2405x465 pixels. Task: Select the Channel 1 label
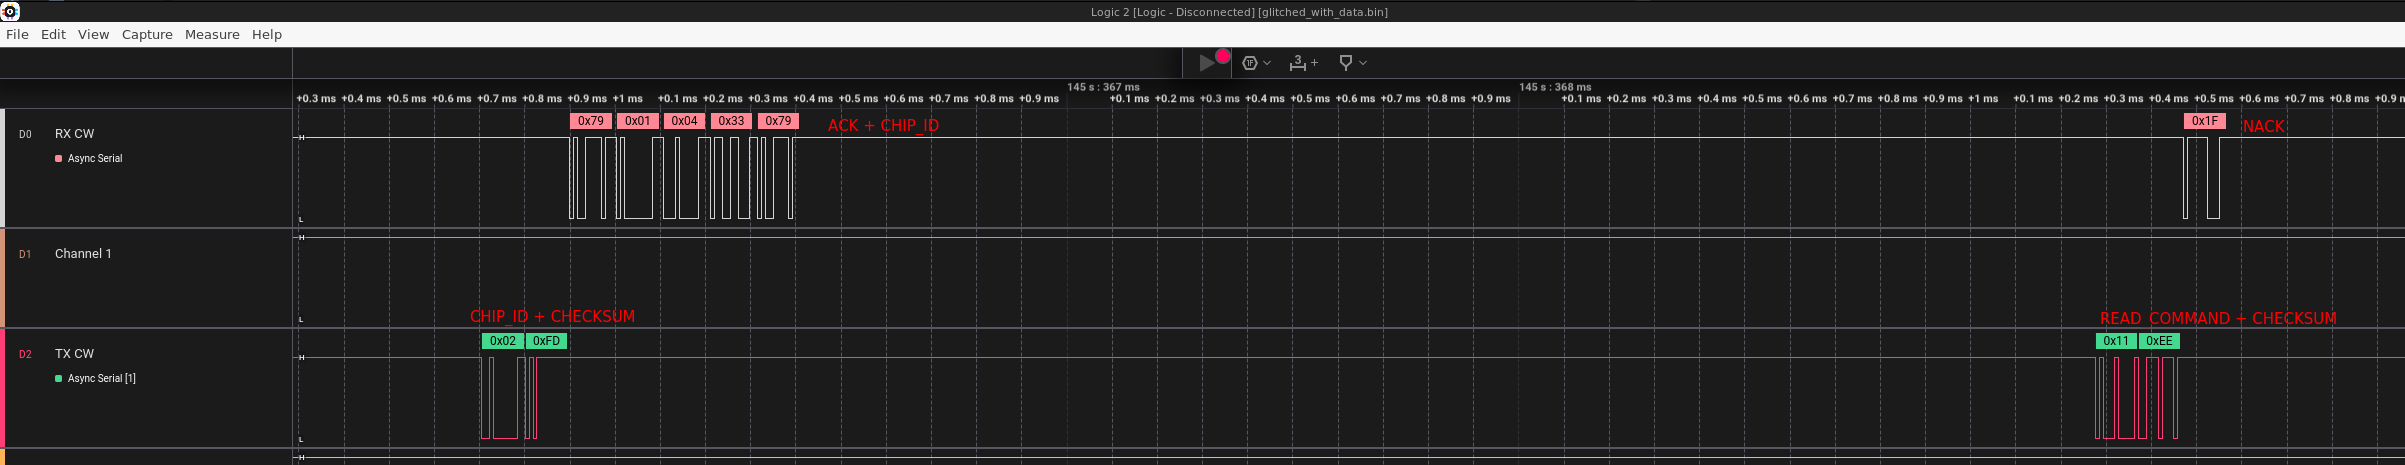[83, 254]
